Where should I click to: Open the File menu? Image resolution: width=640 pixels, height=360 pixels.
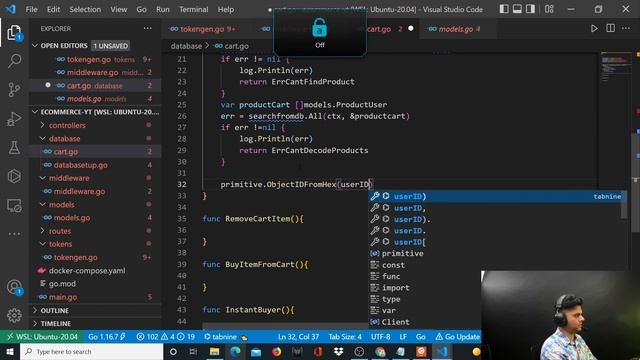(31, 9)
